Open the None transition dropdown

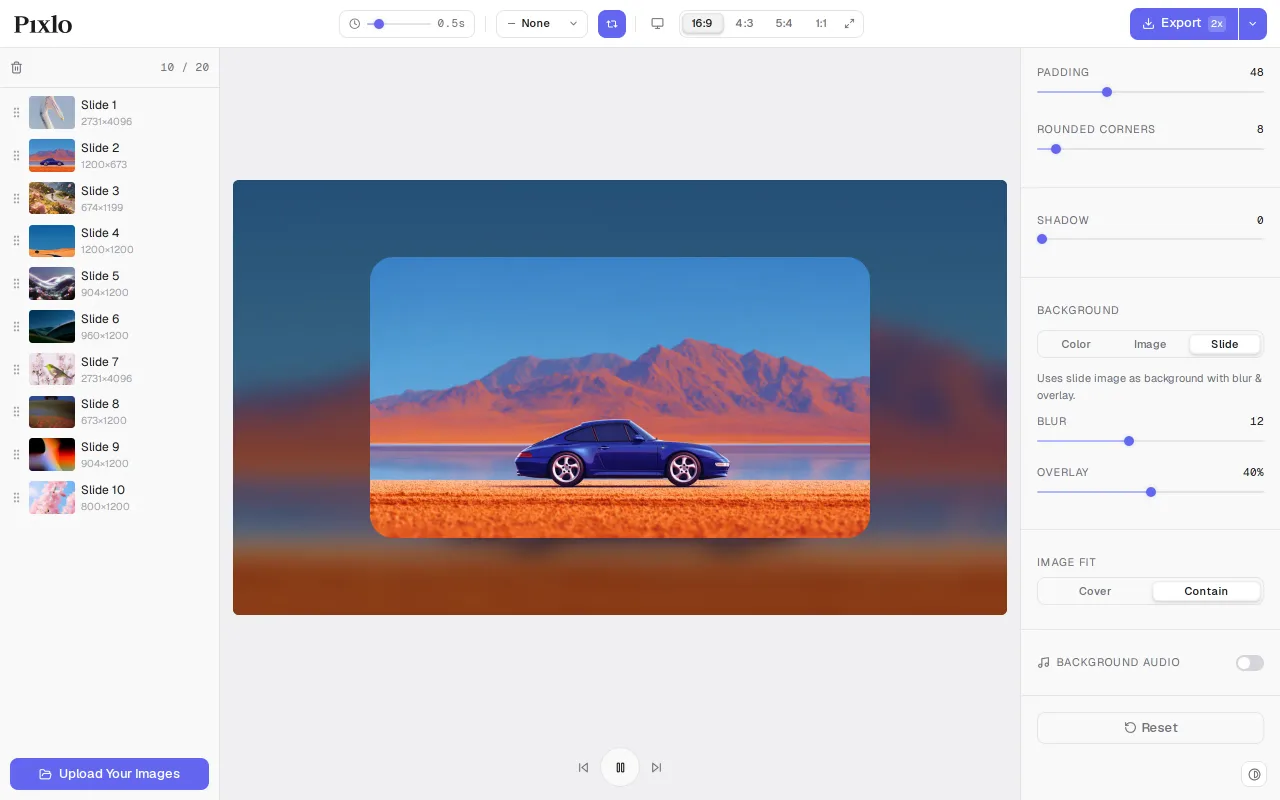pos(542,24)
